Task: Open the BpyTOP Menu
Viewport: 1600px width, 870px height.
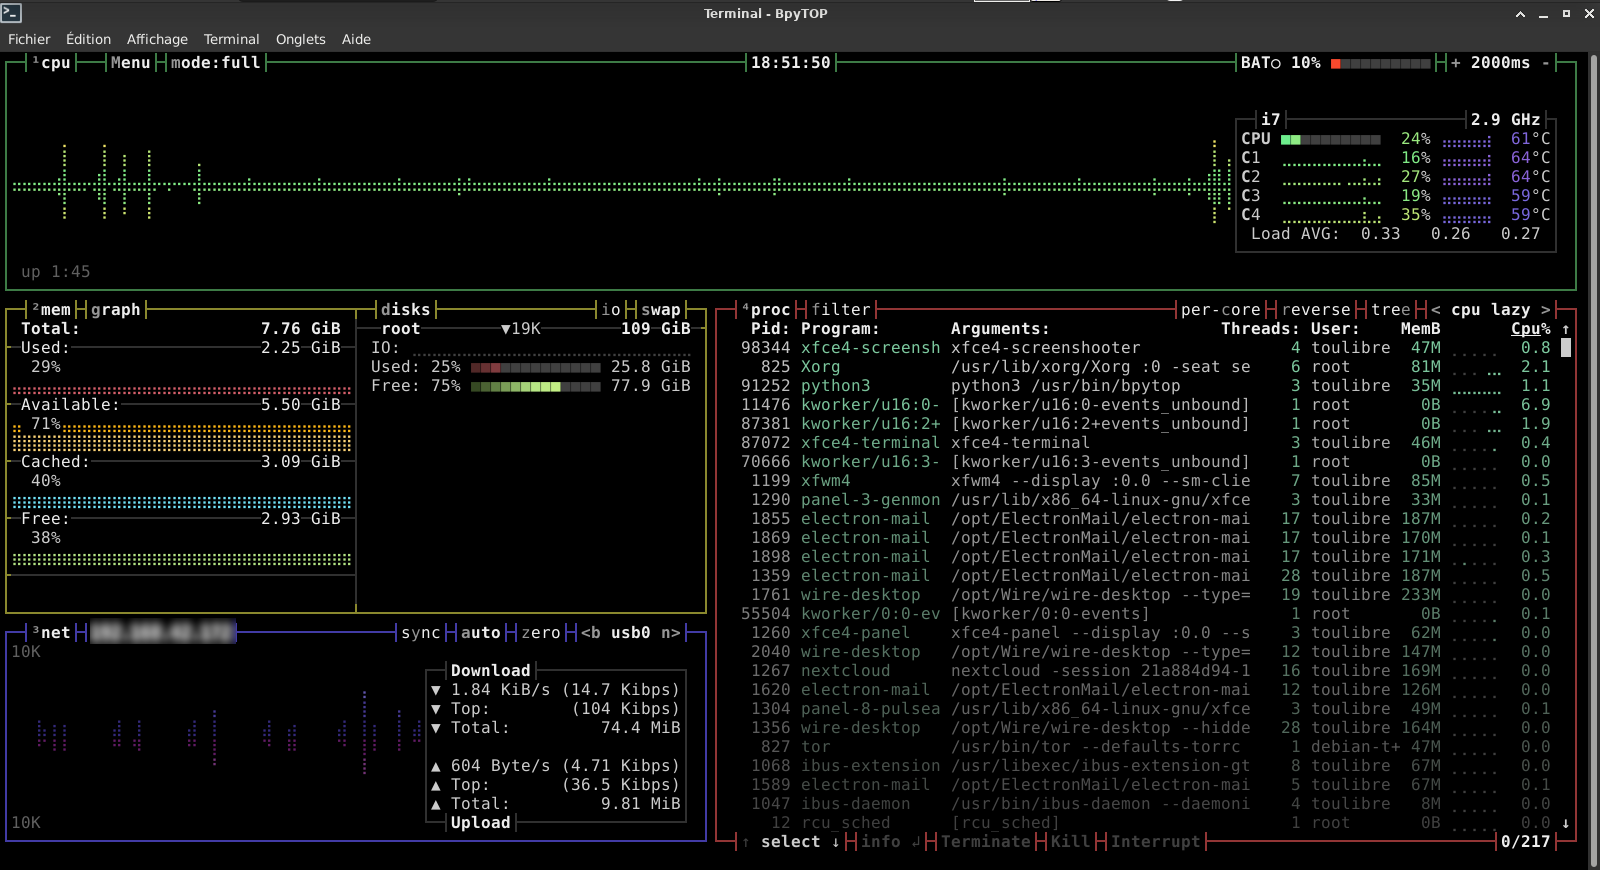Action: click(130, 63)
